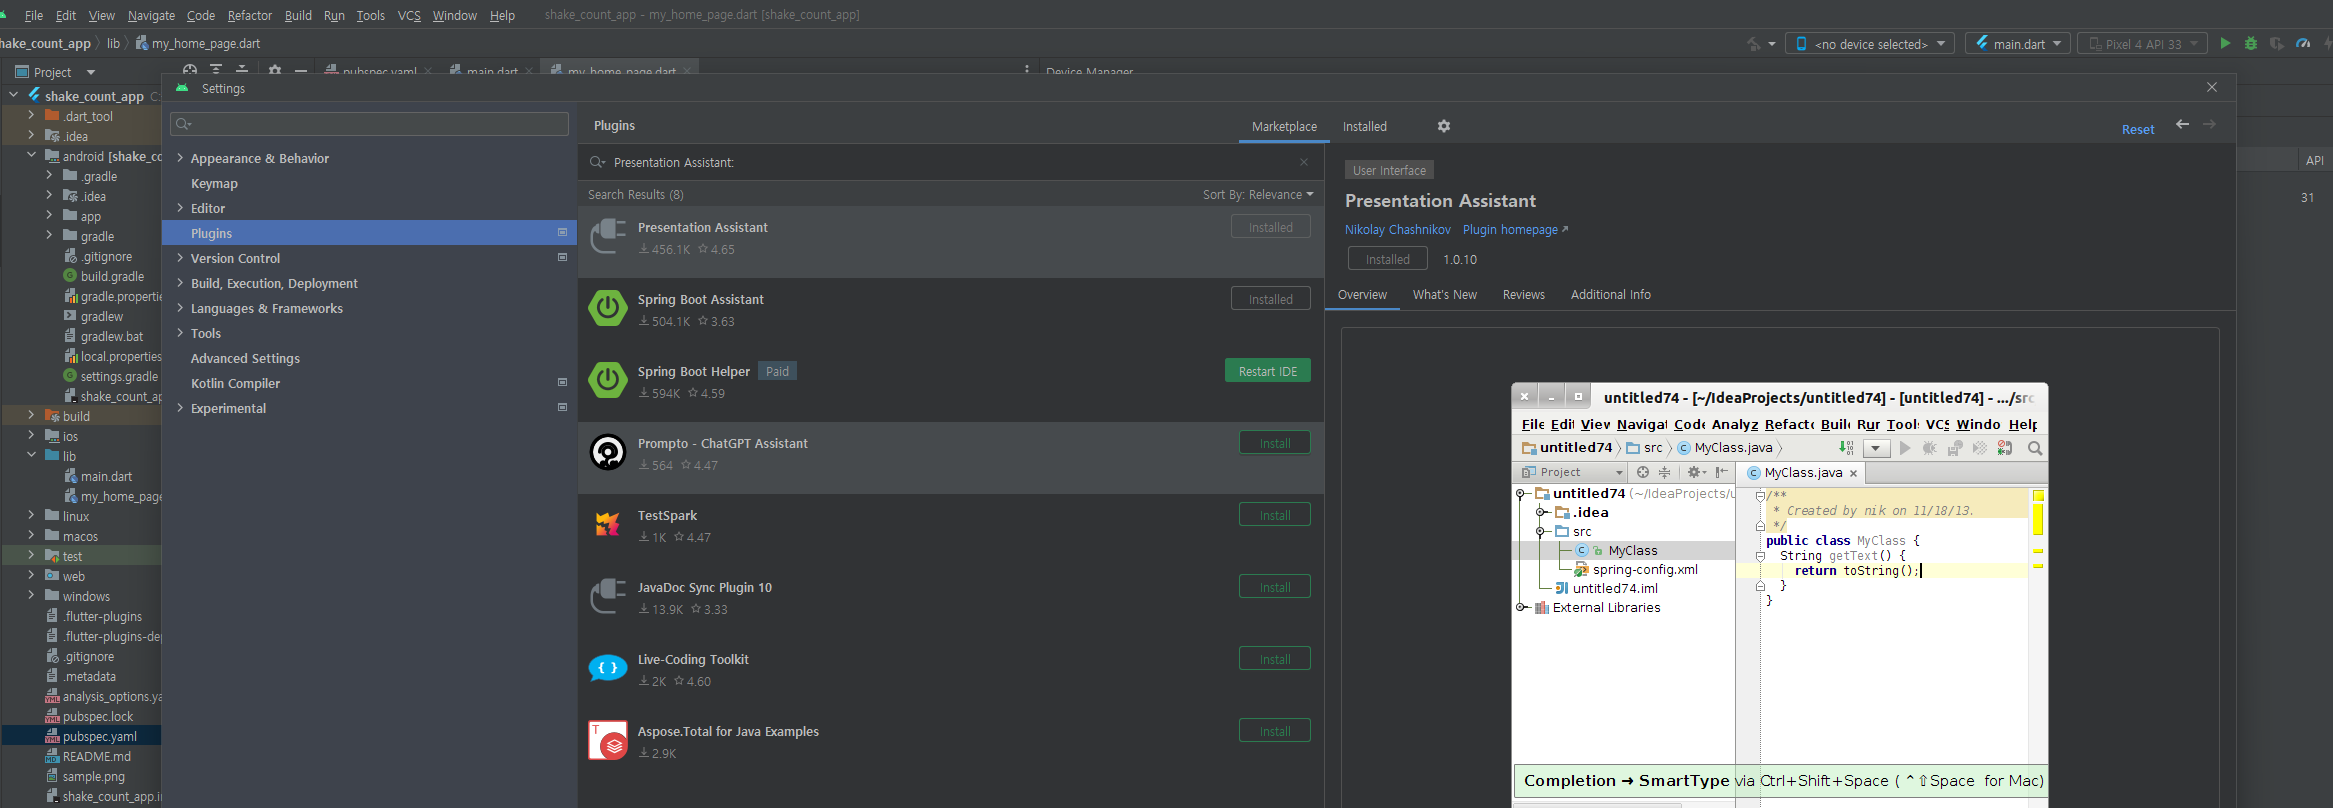Open the Plugins gear settings menu

point(1444,126)
